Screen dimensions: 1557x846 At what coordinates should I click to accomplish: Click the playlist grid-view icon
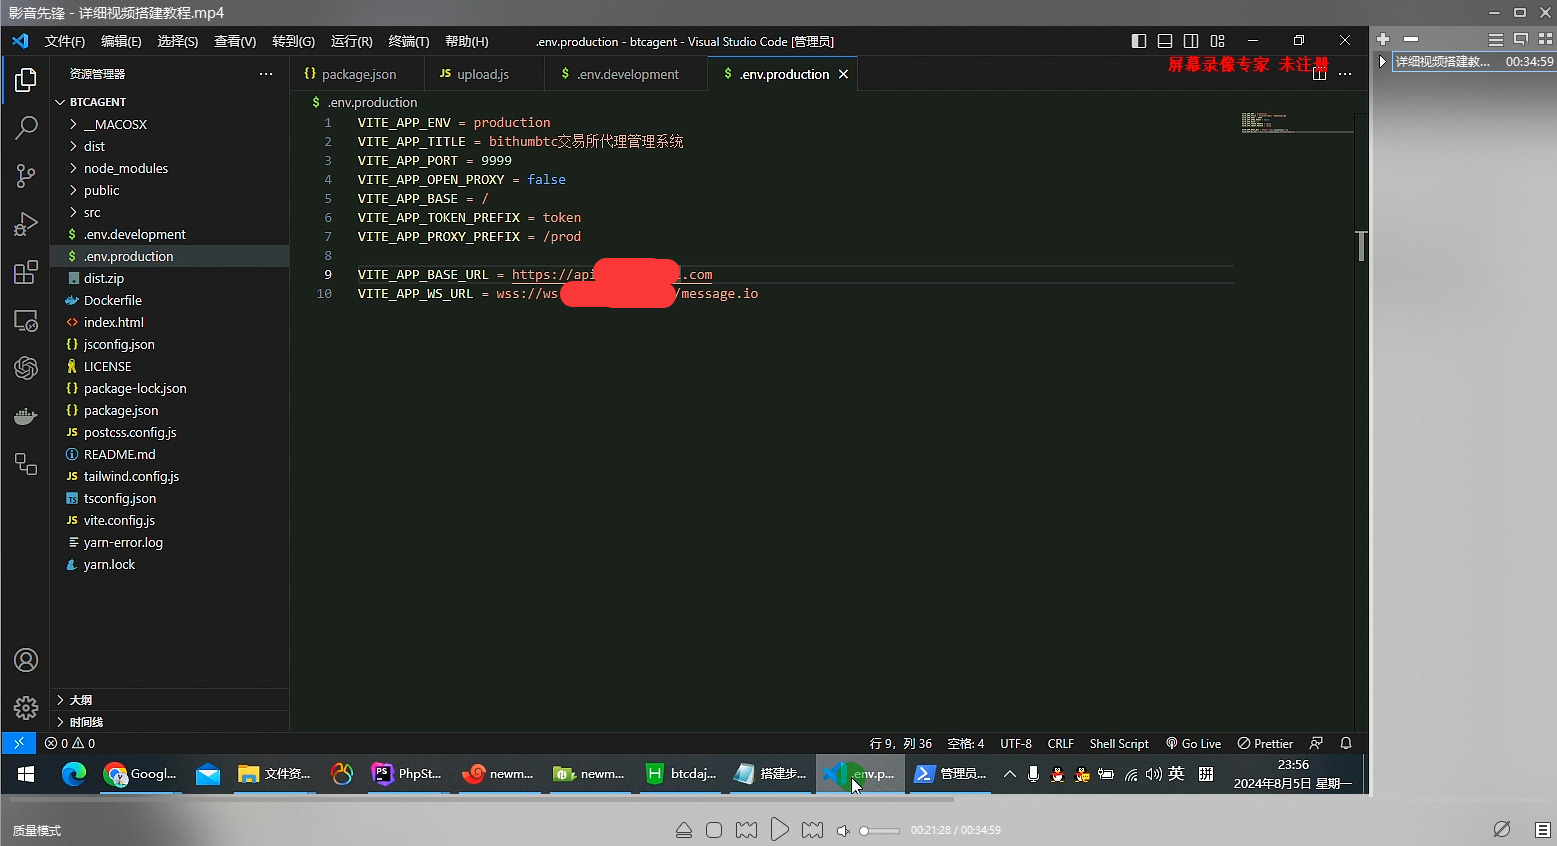click(x=1545, y=39)
